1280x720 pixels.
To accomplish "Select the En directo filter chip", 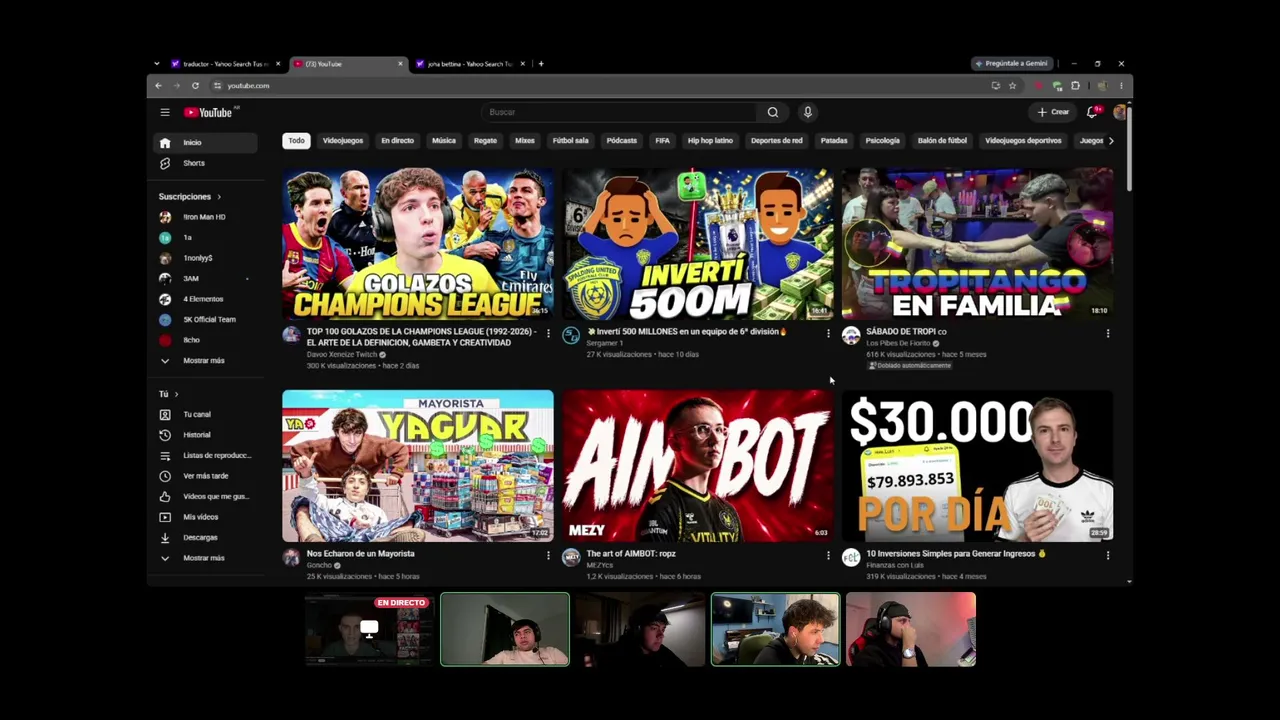I will 397,141.
